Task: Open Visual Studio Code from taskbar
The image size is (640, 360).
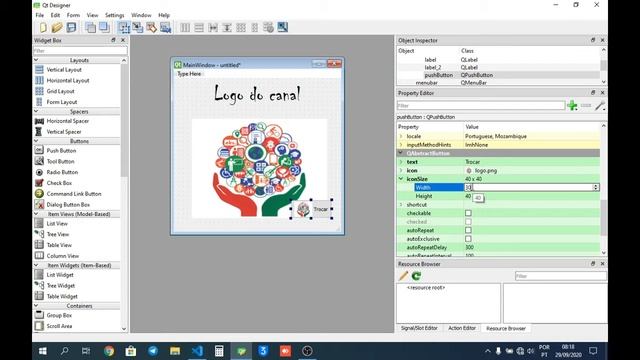Action: click(x=197, y=351)
